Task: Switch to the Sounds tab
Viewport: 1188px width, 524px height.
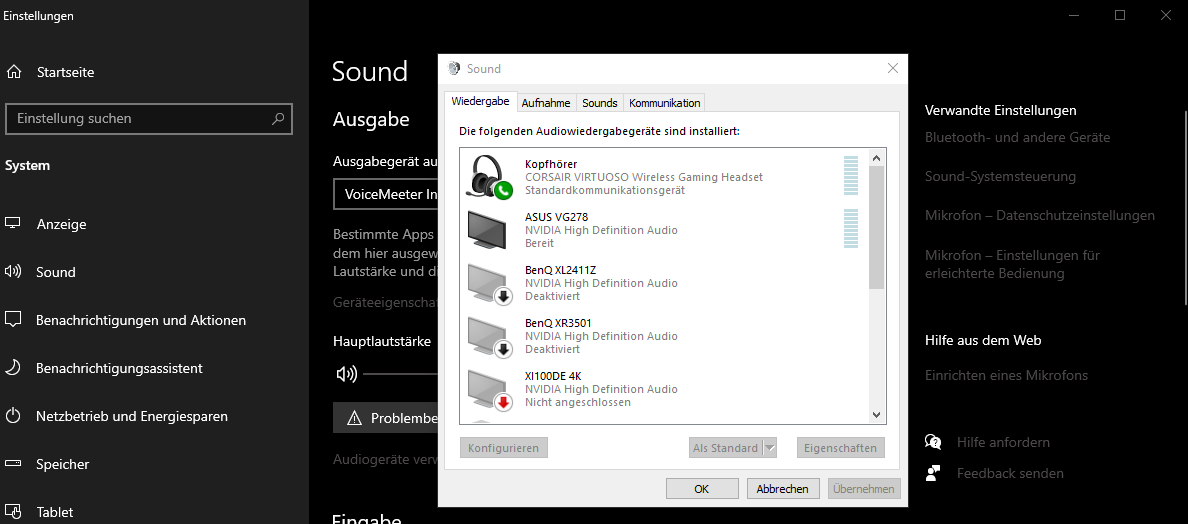Action: pyautogui.click(x=600, y=103)
